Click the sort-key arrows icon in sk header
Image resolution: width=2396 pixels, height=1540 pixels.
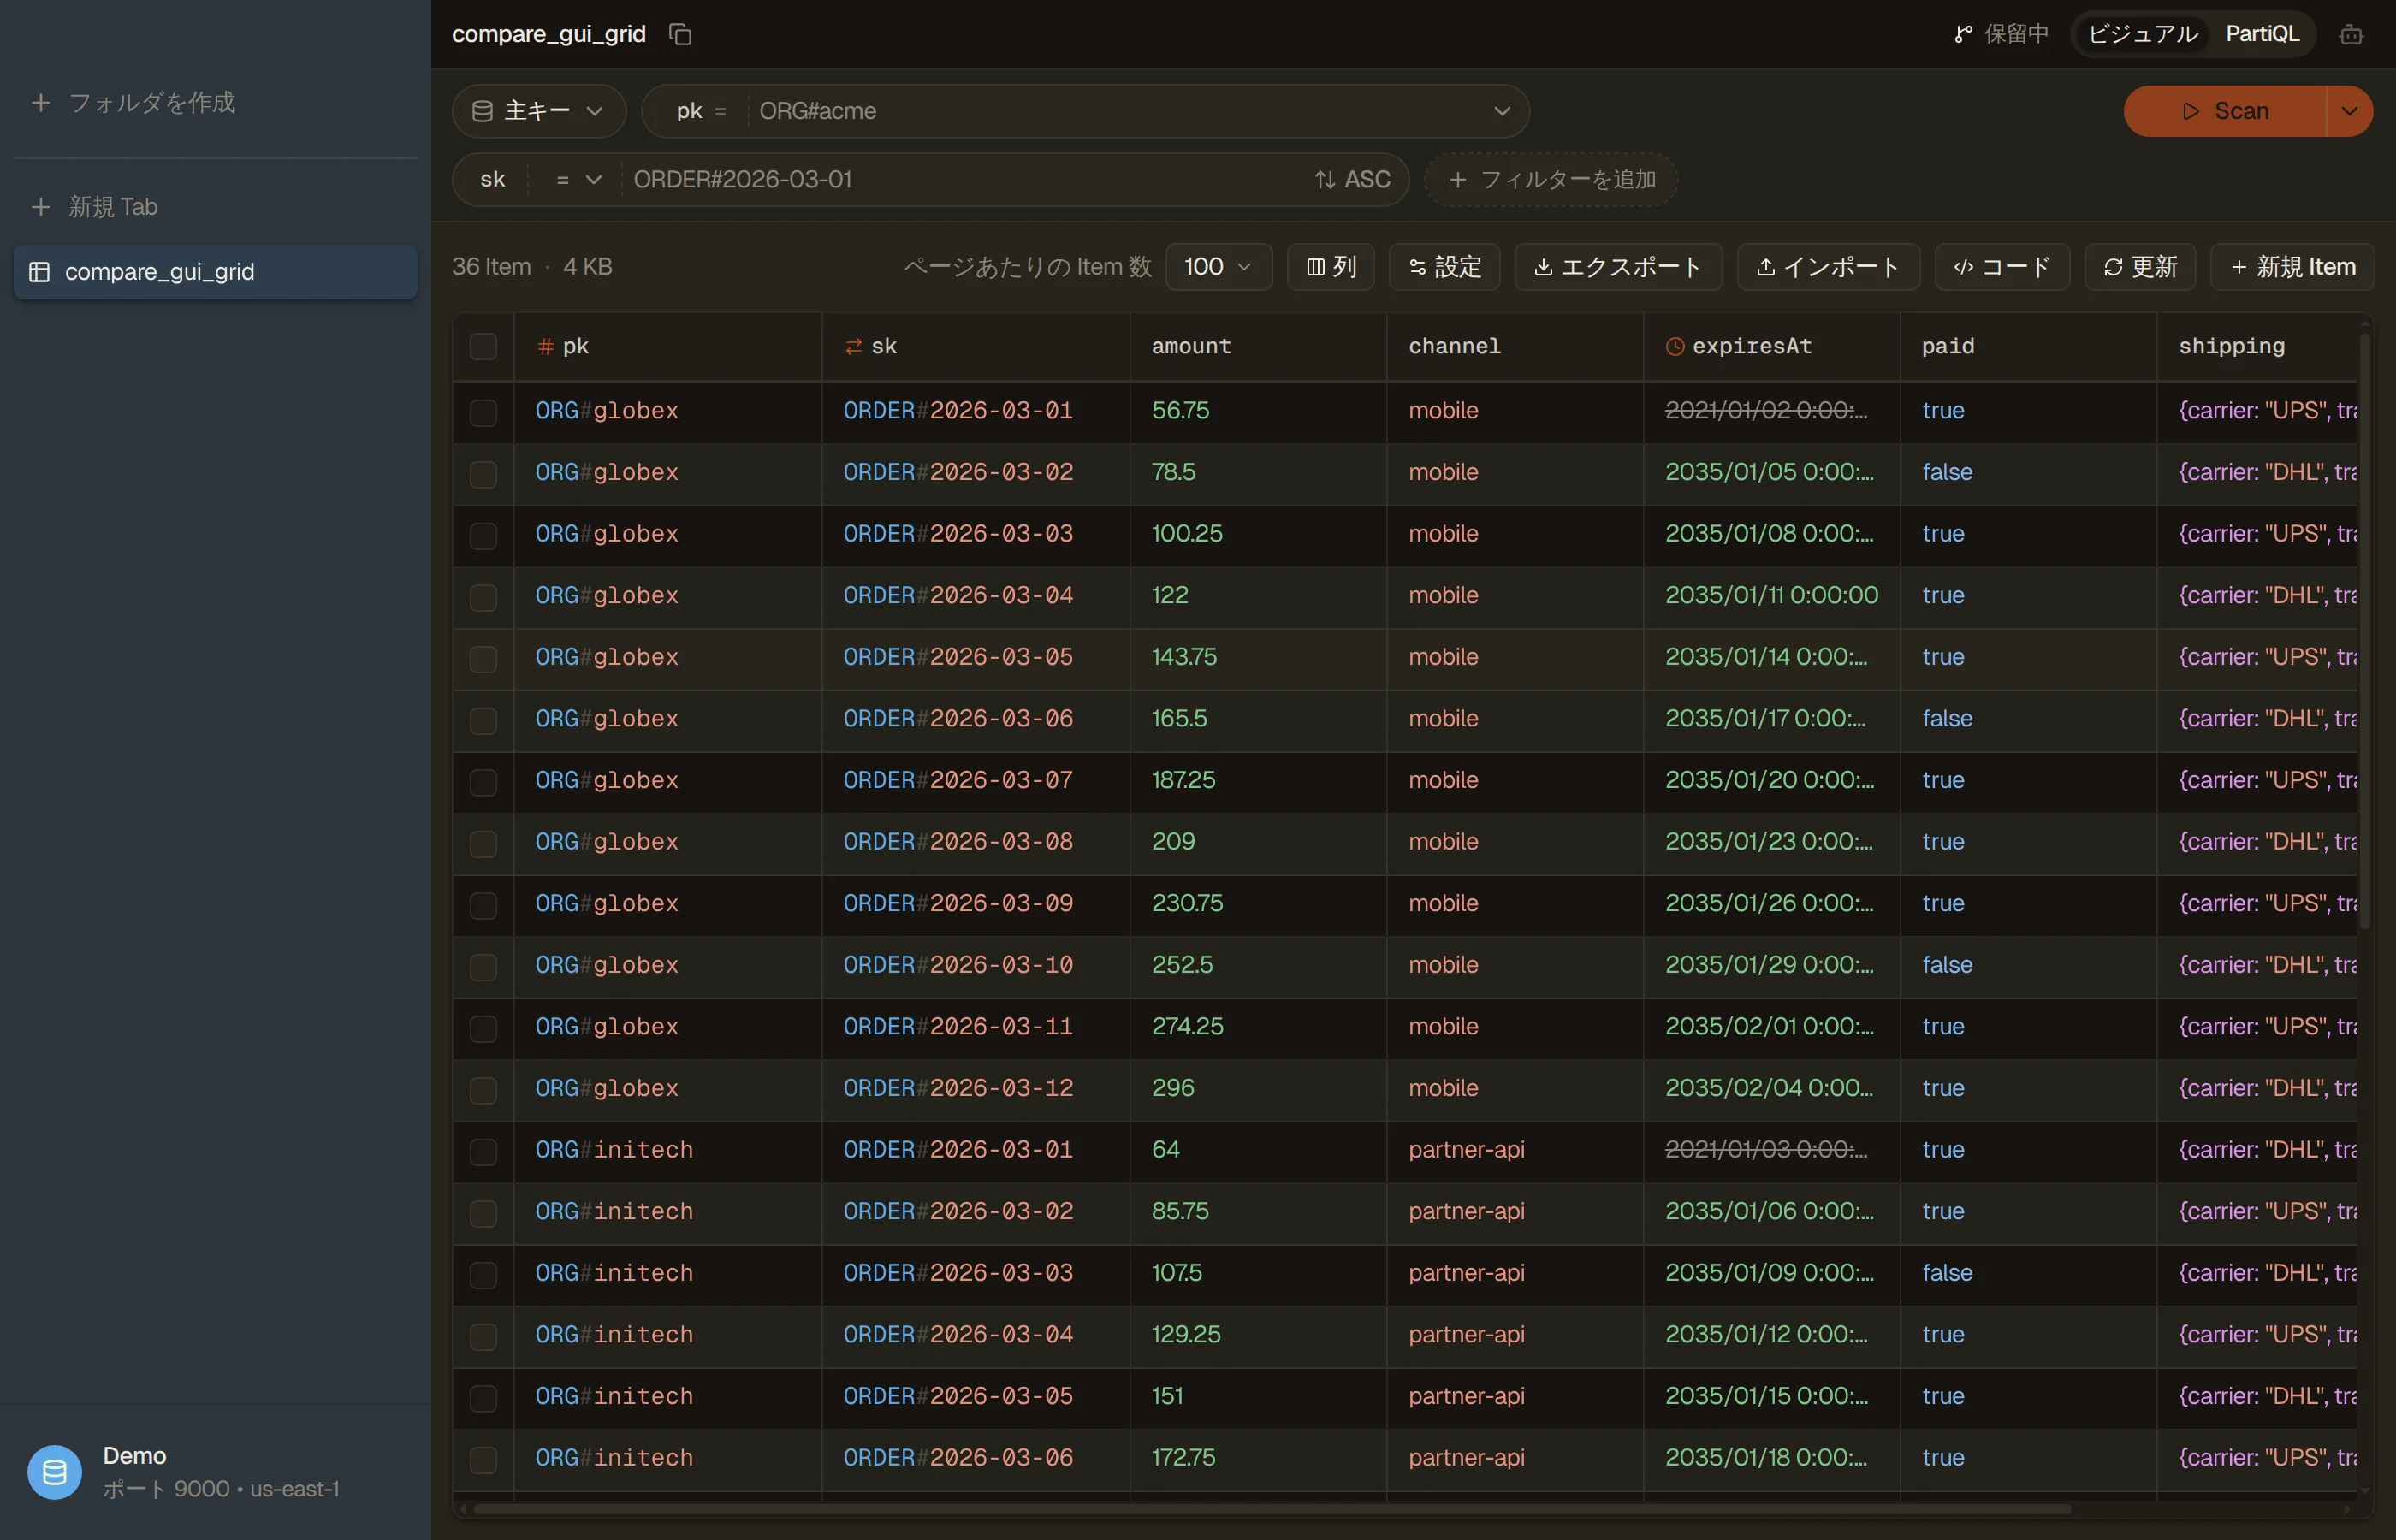853,346
